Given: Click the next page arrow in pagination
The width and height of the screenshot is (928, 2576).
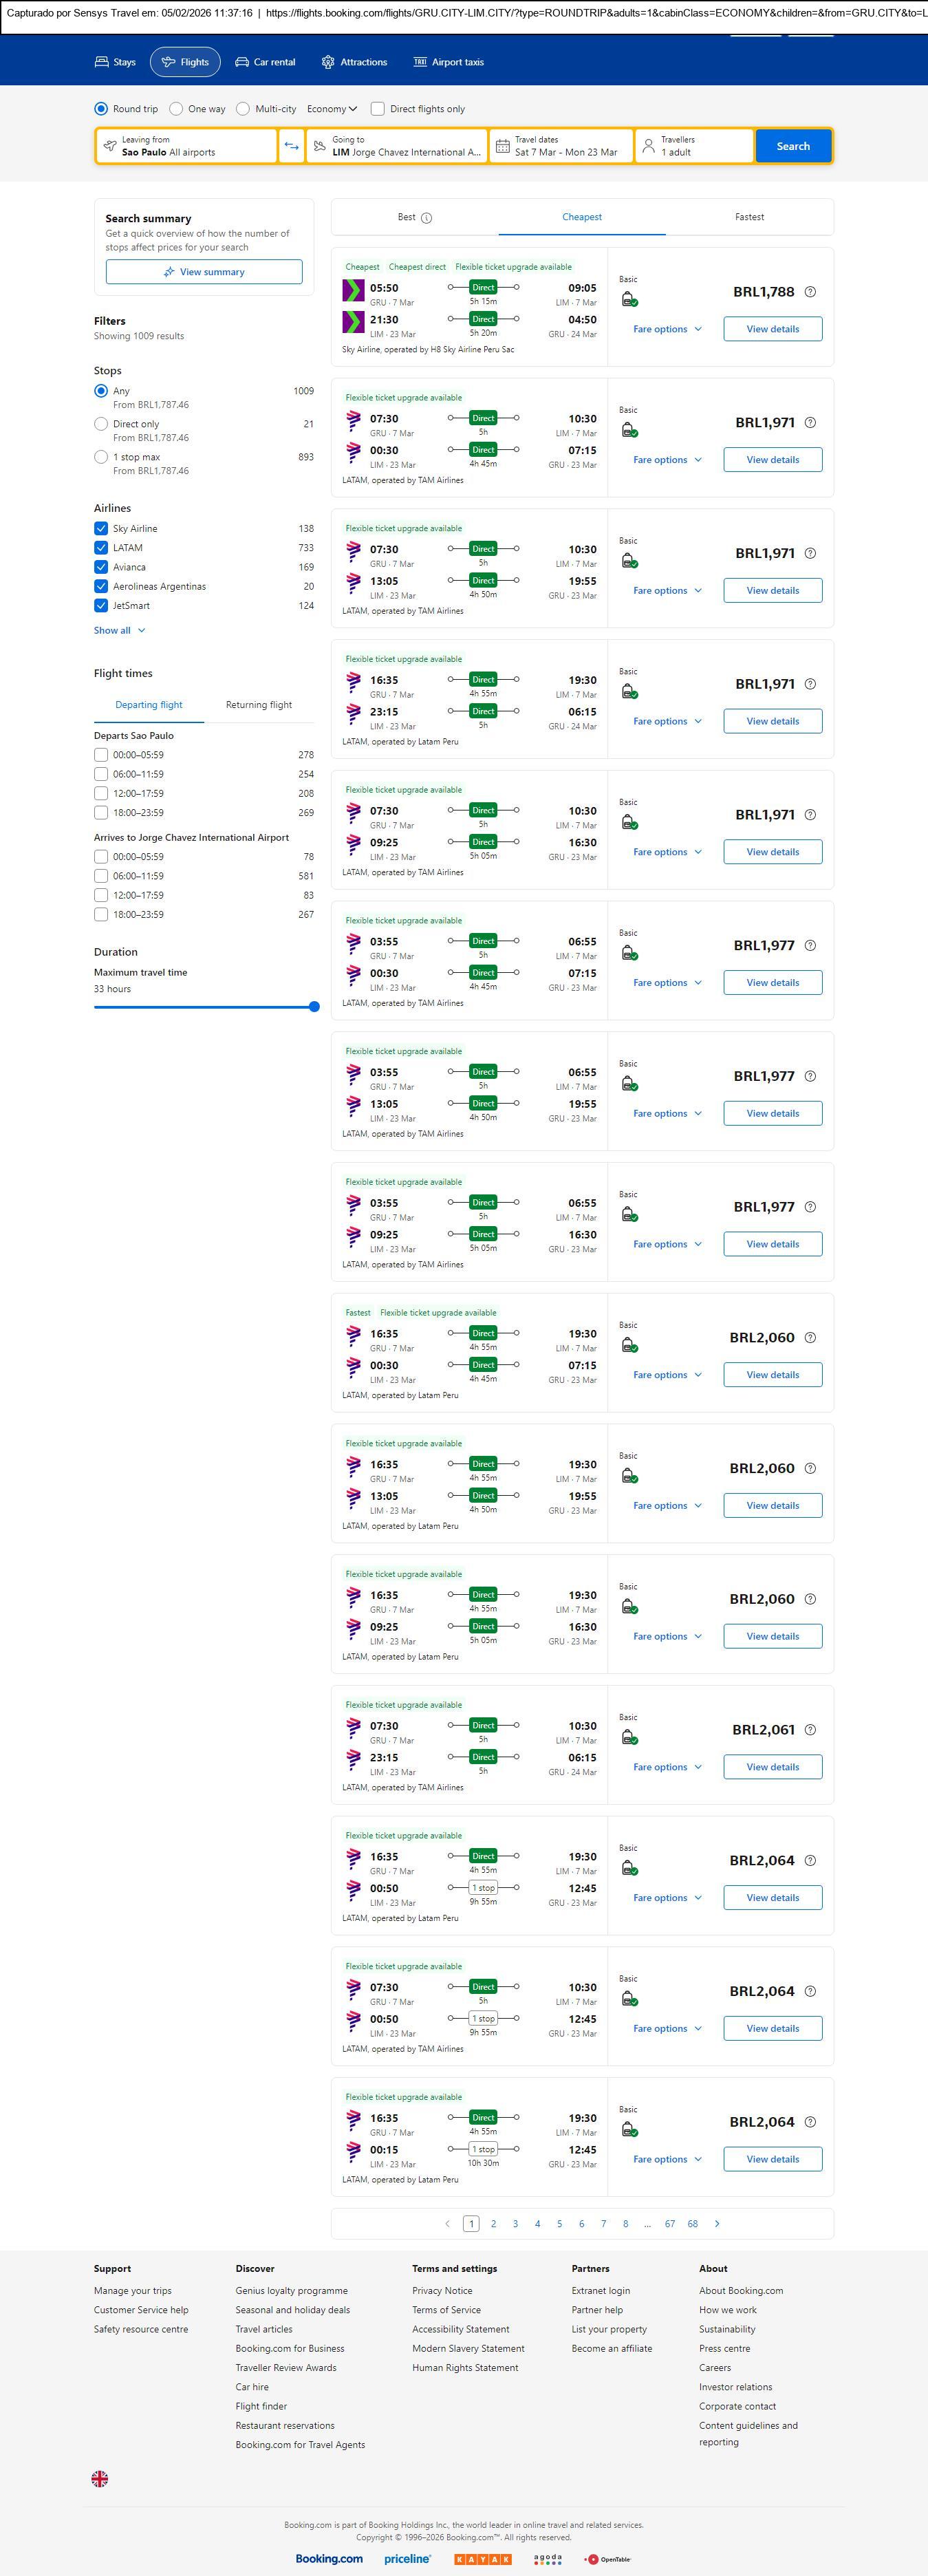Looking at the screenshot, I should 717,2223.
